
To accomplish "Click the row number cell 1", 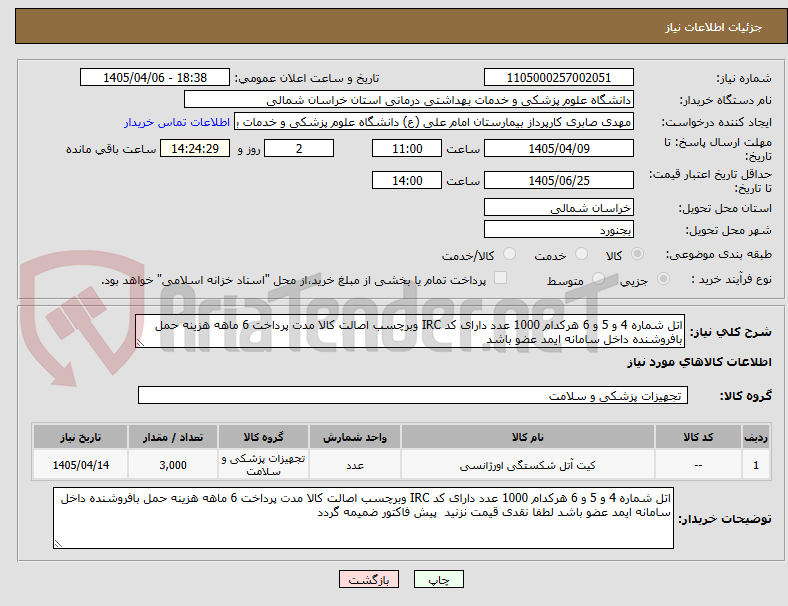I will coord(756,465).
